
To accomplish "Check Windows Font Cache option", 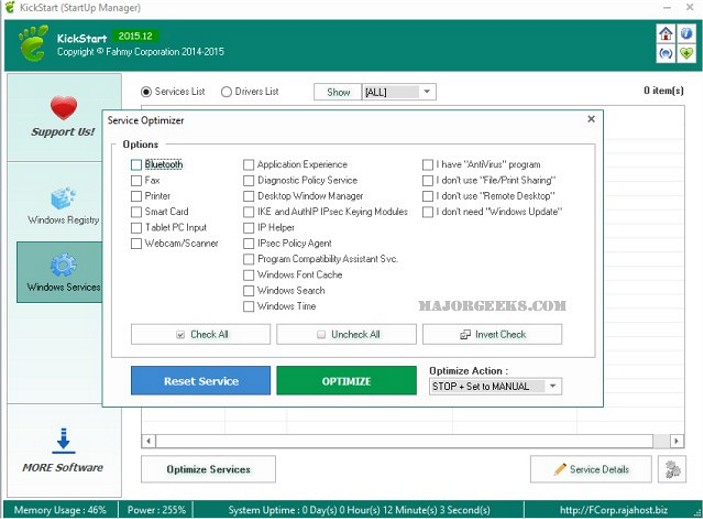I will pos(248,275).
